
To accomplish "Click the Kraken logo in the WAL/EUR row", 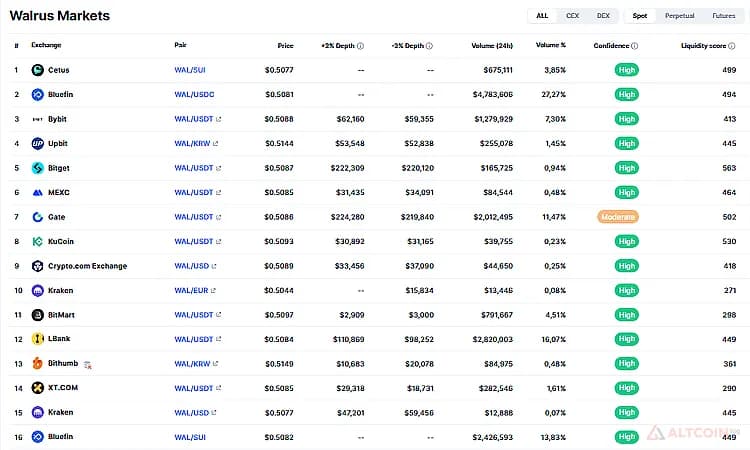I will pyautogui.click(x=37, y=290).
